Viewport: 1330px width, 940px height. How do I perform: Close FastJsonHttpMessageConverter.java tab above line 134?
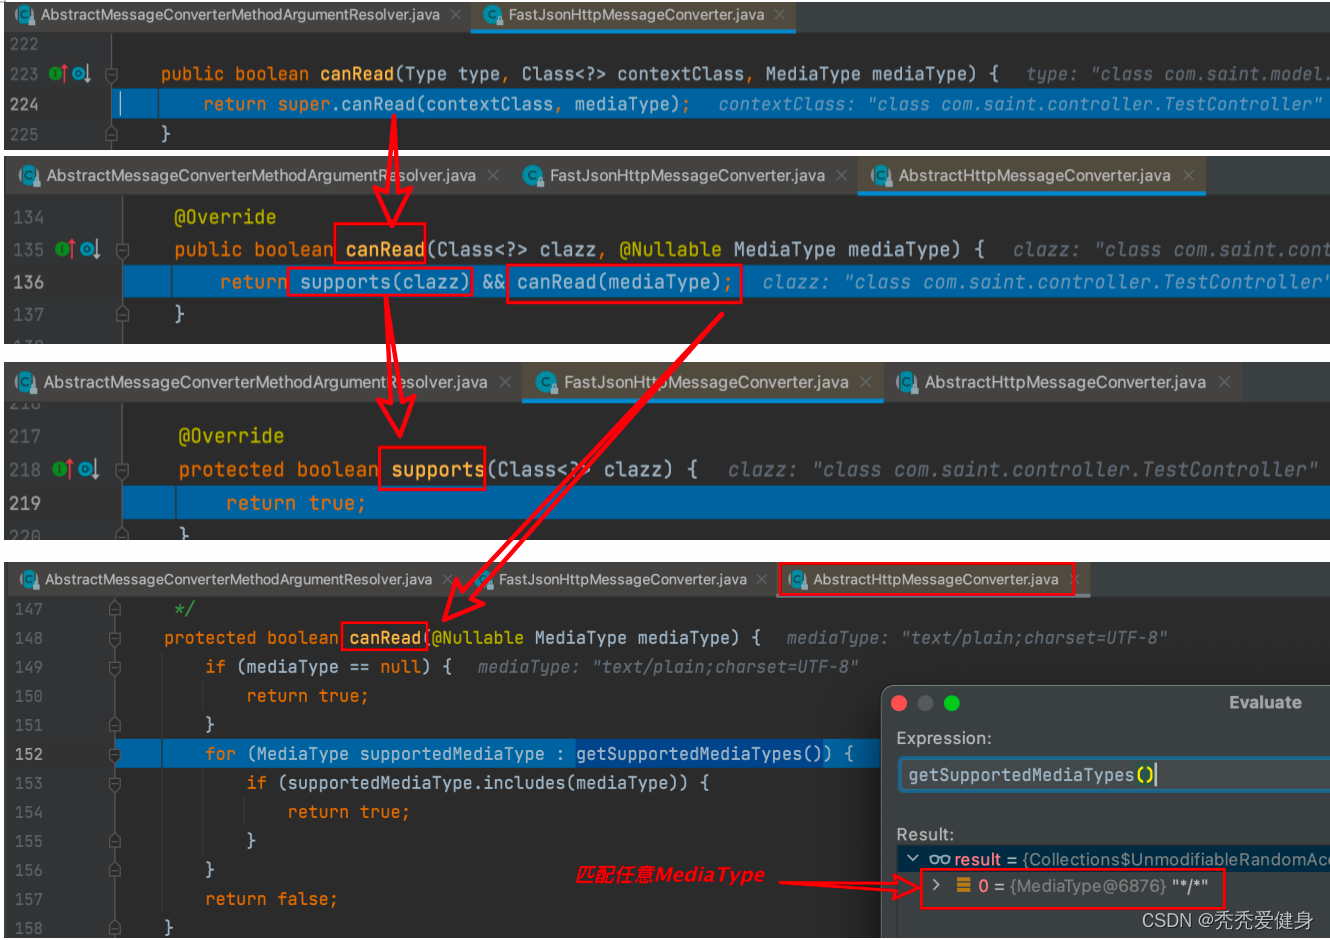click(x=842, y=176)
